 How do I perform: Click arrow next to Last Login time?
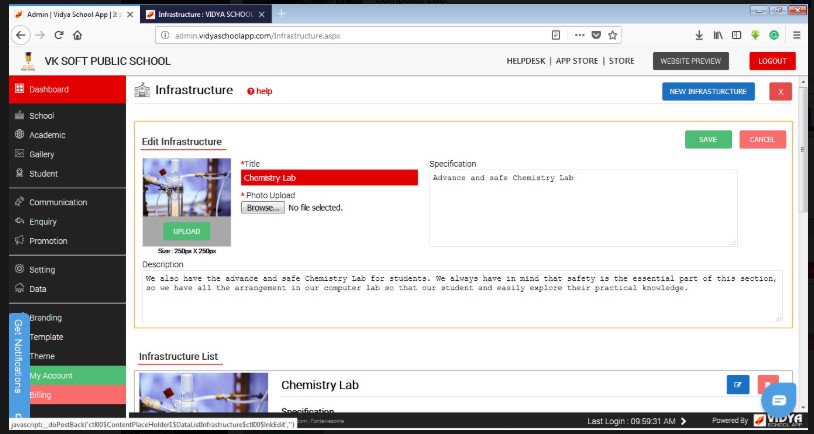click(683, 421)
